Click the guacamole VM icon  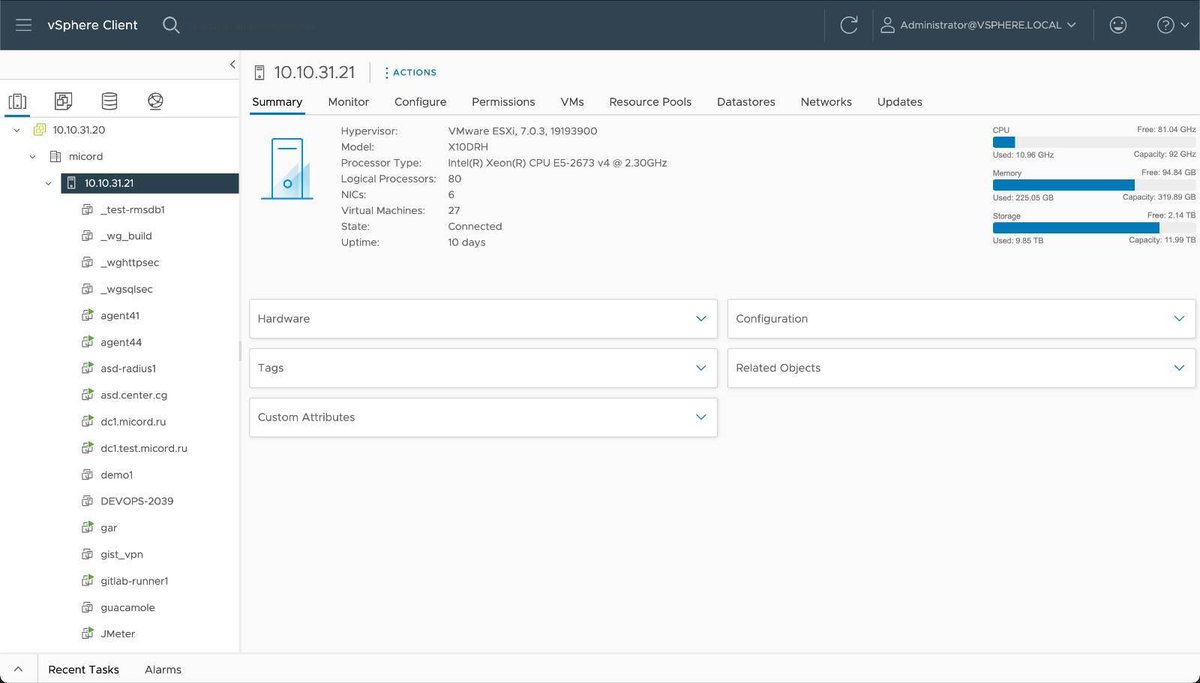pos(87,607)
